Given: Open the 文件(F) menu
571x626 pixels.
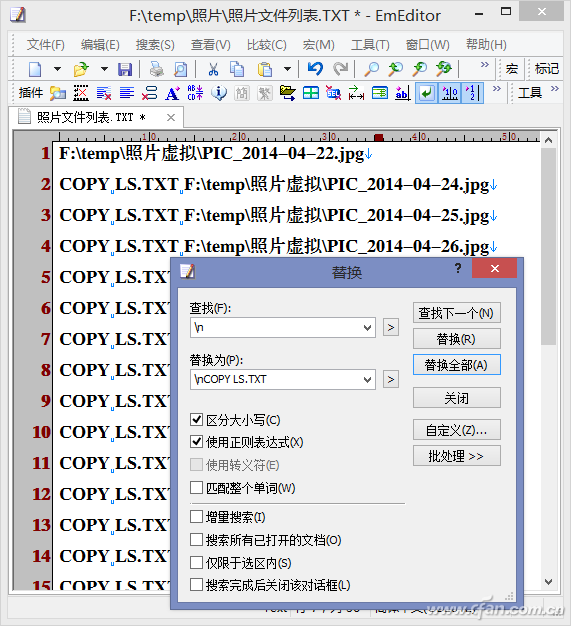Looking at the screenshot, I should click(x=46, y=45).
